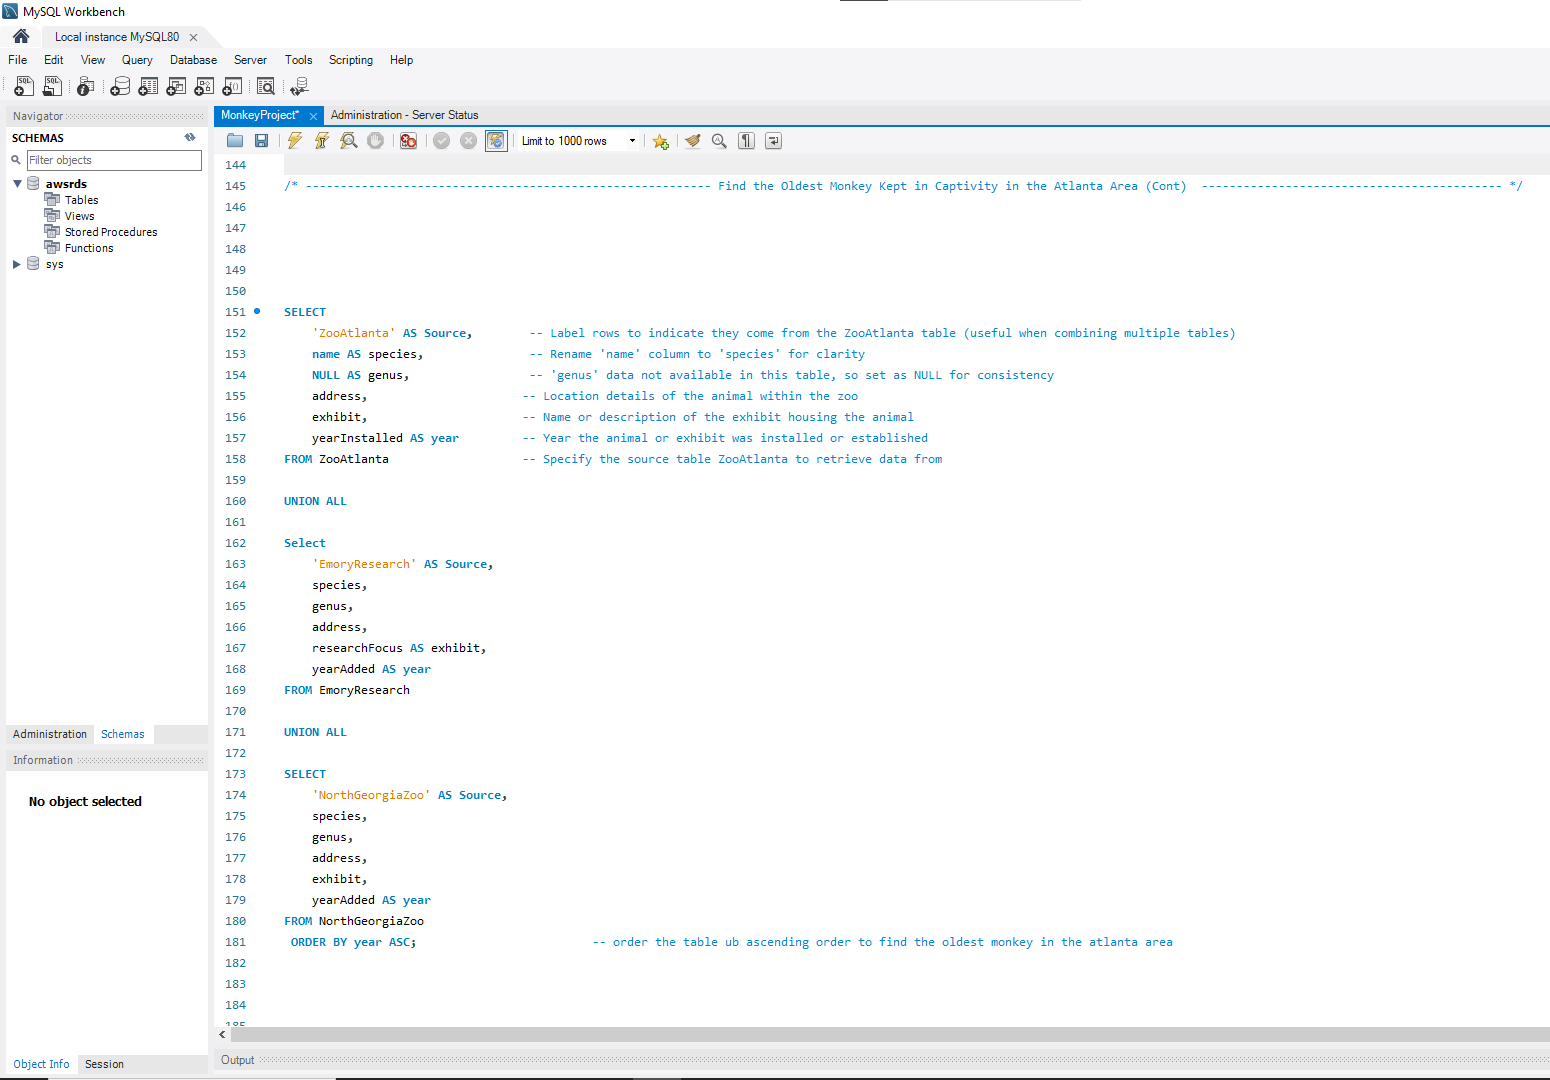
Task: Click the line 151 statement marker dot
Action: point(257,311)
